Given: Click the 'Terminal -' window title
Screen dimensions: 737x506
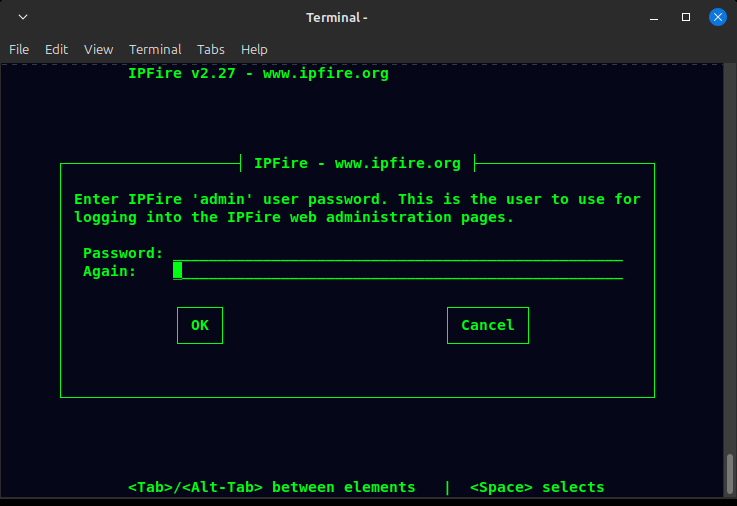Looking at the screenshot, I should click(337, 17).
